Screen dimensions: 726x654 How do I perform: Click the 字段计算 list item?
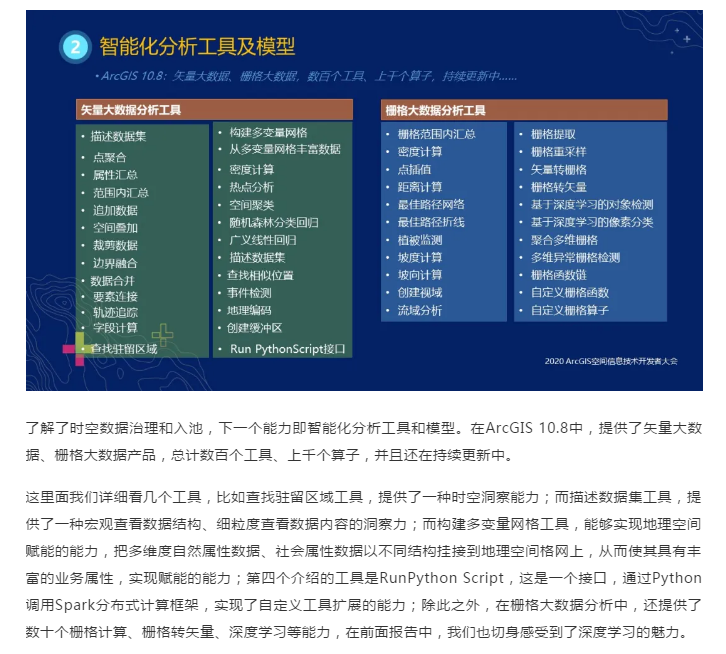click(115, 328)
